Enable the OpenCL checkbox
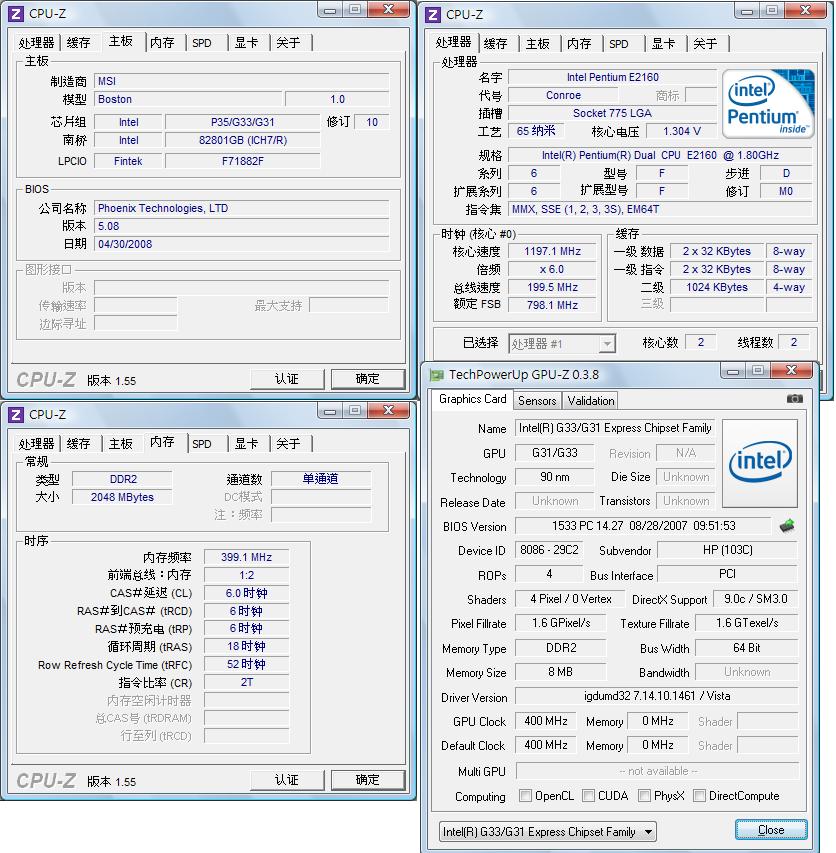Screen dimensions: 836x853 point(525,796)
